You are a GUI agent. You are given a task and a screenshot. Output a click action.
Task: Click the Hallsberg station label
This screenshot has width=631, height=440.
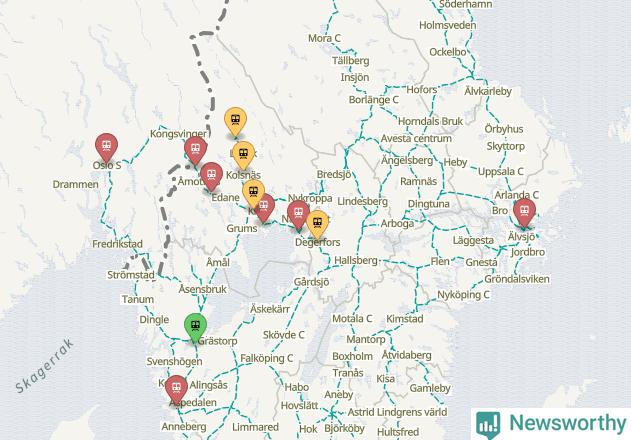[356, 260]
